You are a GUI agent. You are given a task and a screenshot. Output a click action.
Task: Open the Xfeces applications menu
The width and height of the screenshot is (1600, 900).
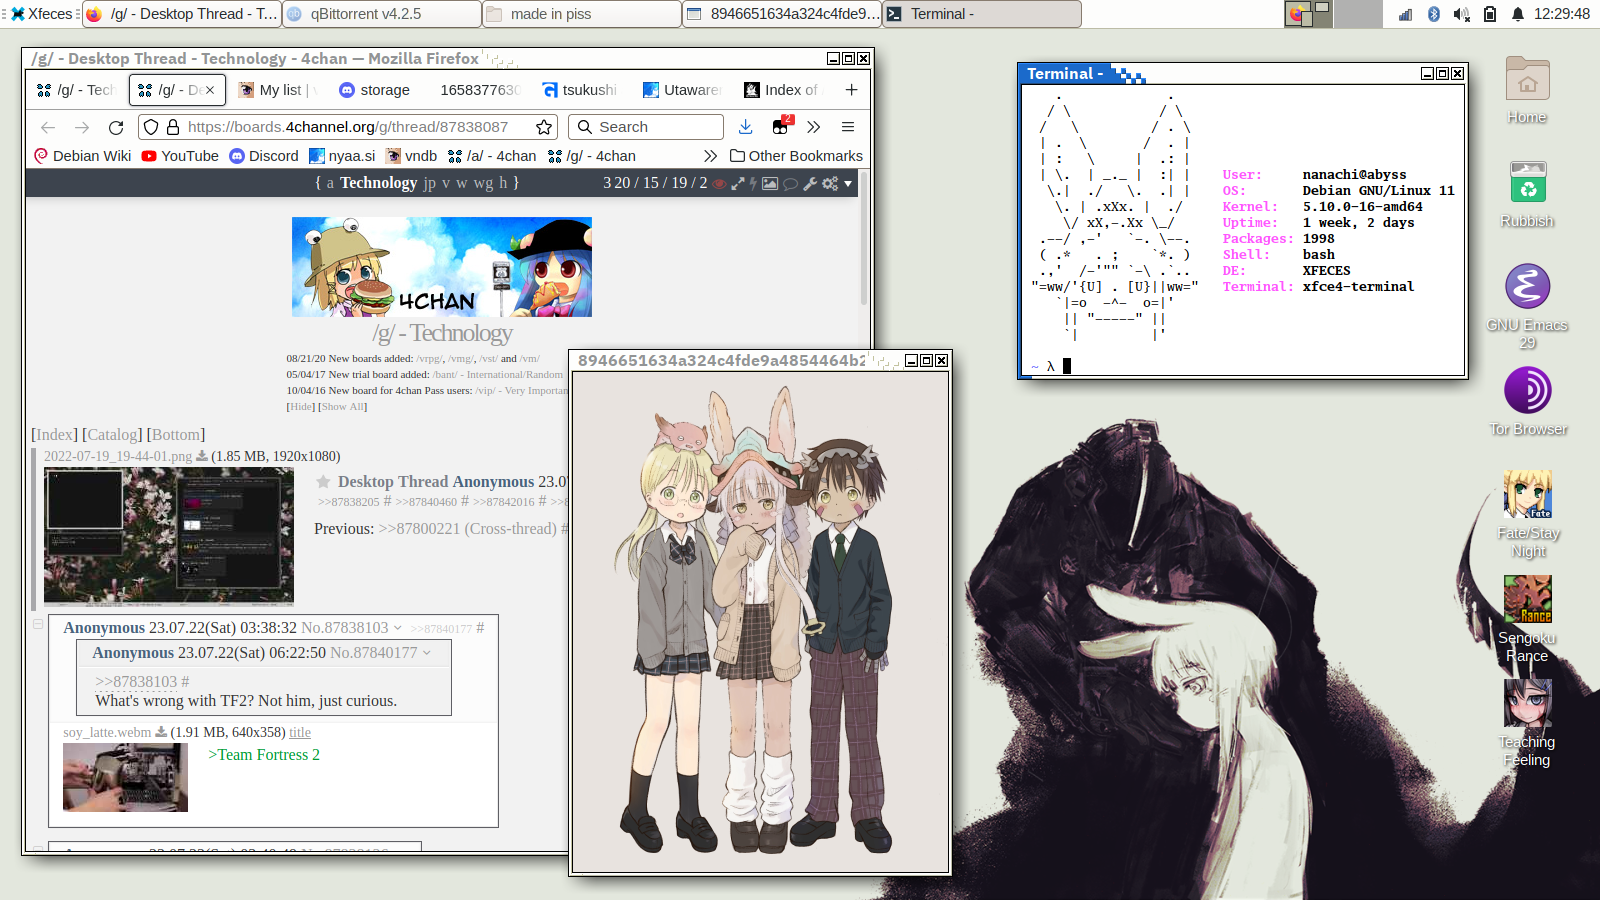coord(42,14)
